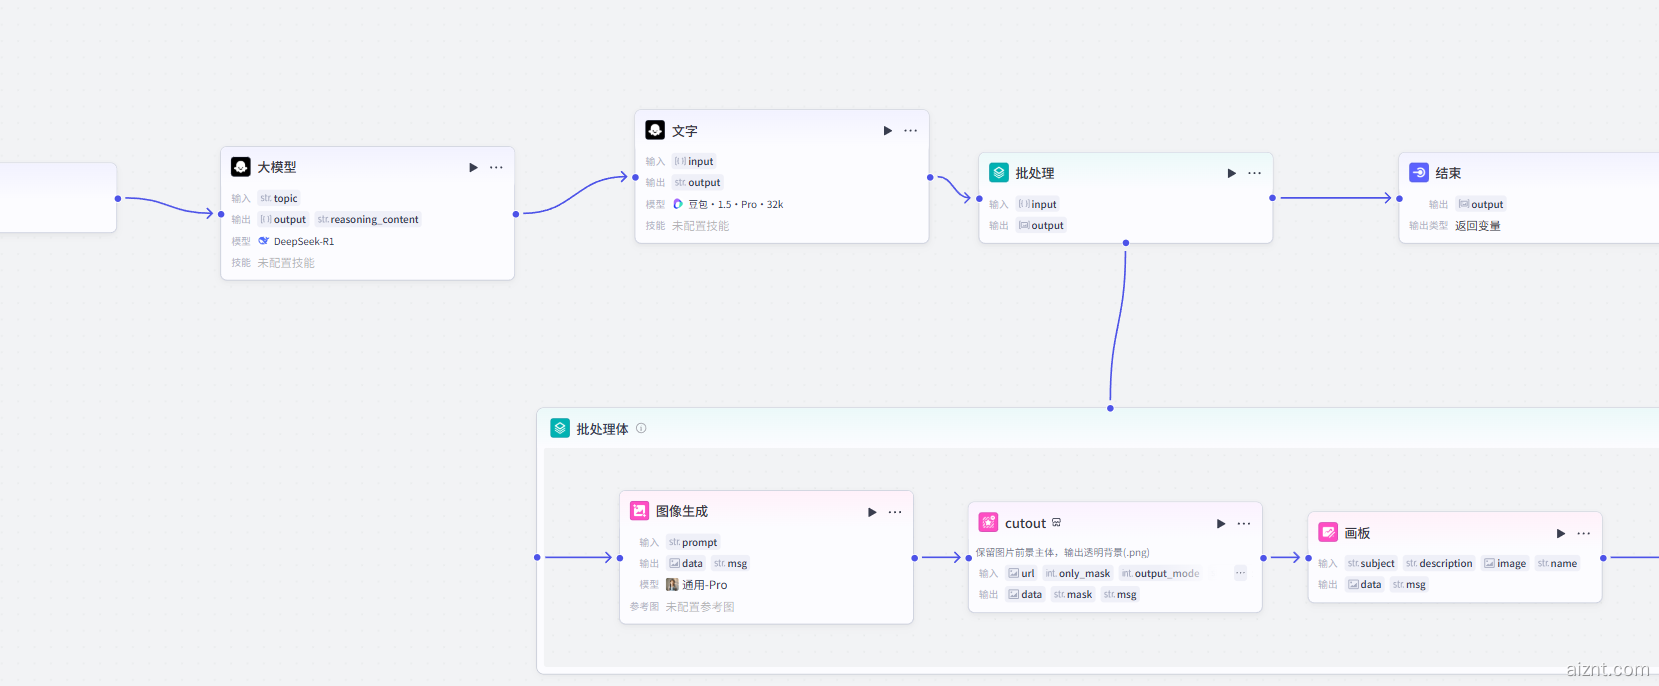Select the only_mask input tag in cutout
This screenshot has height=686, width=1659.
point(1077,573)
